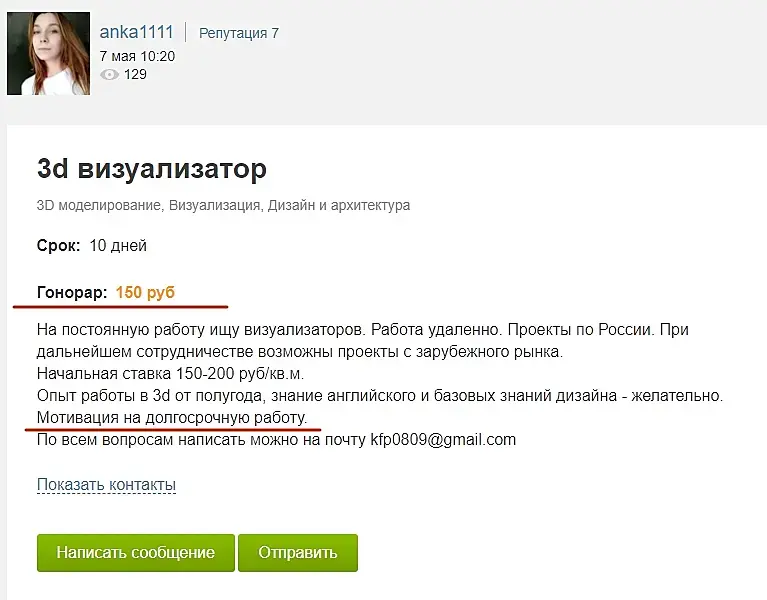
Task: Click the "Срок:" label
Action: click(58, 245)
